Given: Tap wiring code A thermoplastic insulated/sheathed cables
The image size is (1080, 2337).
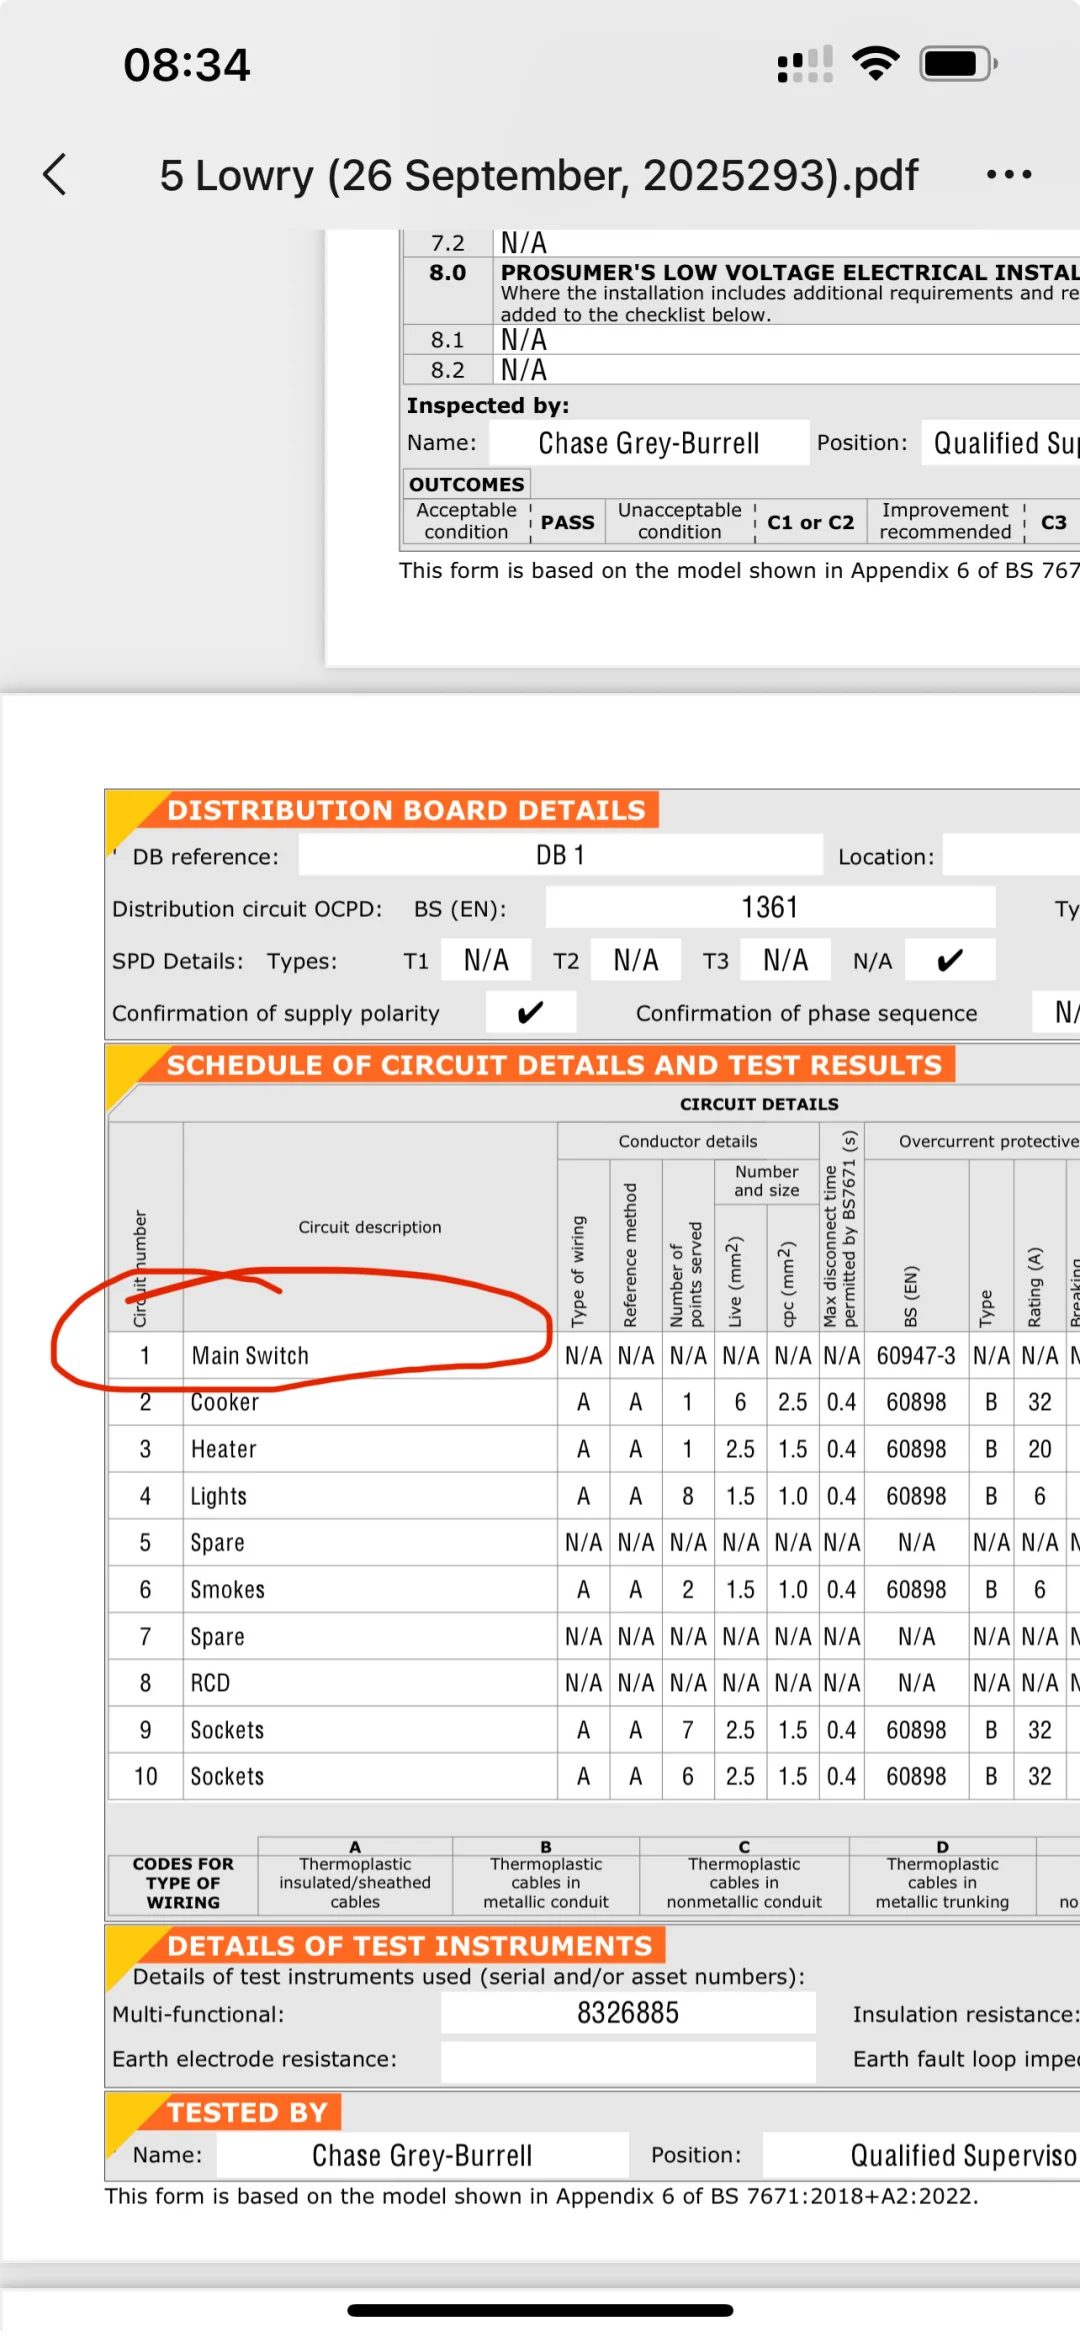Looking at the screenshot, I should point(355,1875).
